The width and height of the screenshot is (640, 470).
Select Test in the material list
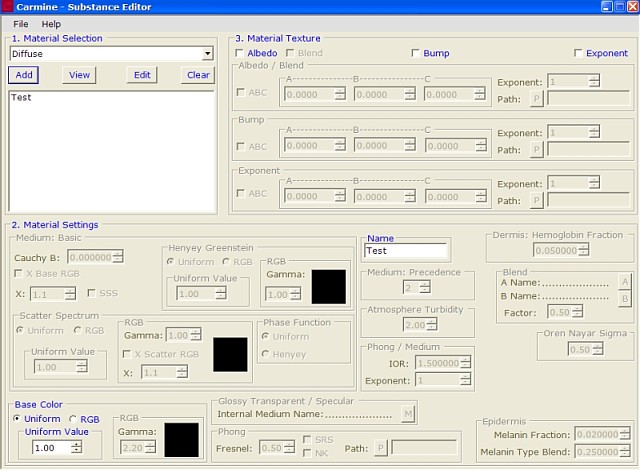click(x=21, y=98)
